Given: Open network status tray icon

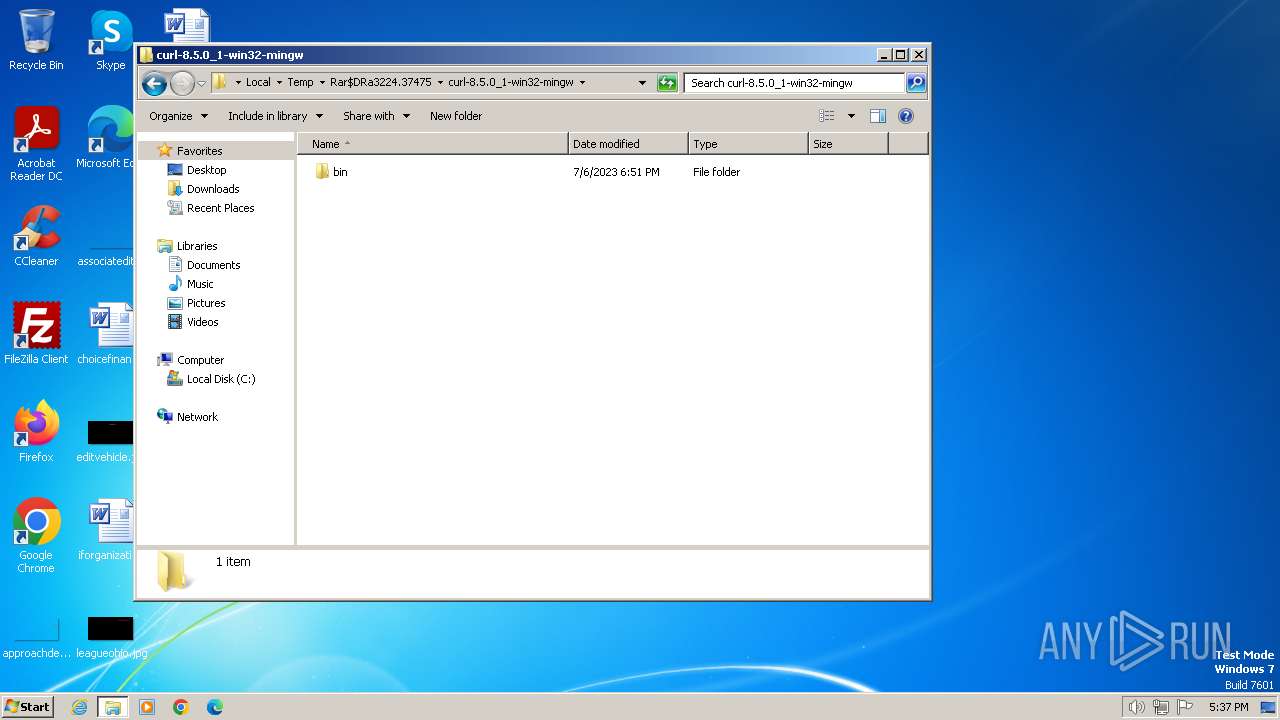Looking at the screenshot, I should click(x=1161, y=707).
